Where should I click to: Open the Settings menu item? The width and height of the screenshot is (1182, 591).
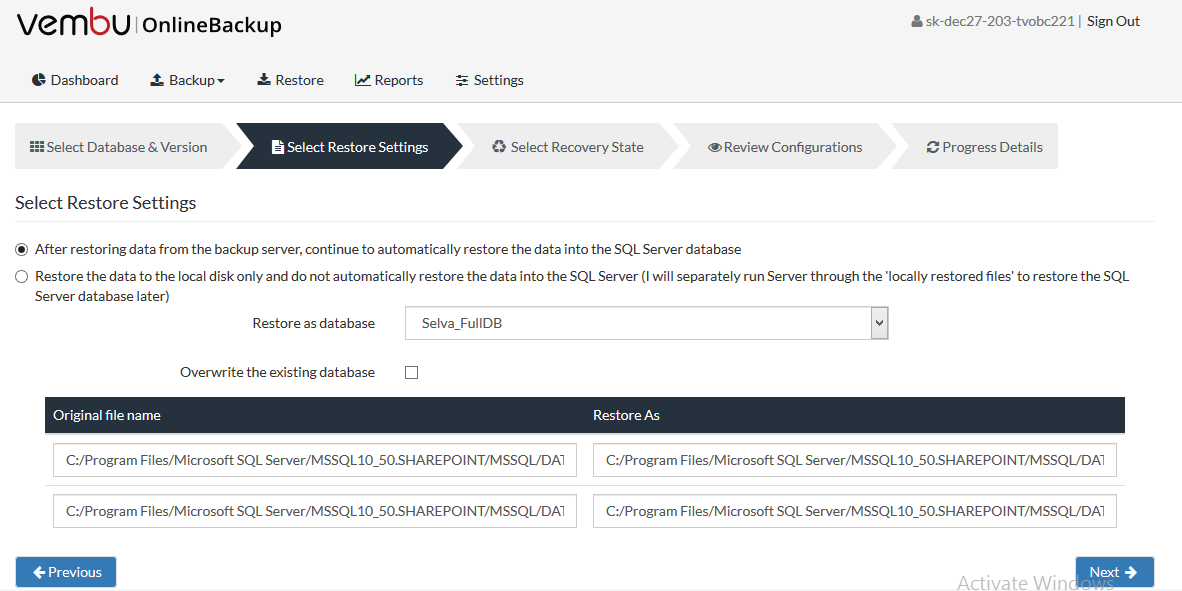coord(490,80)
